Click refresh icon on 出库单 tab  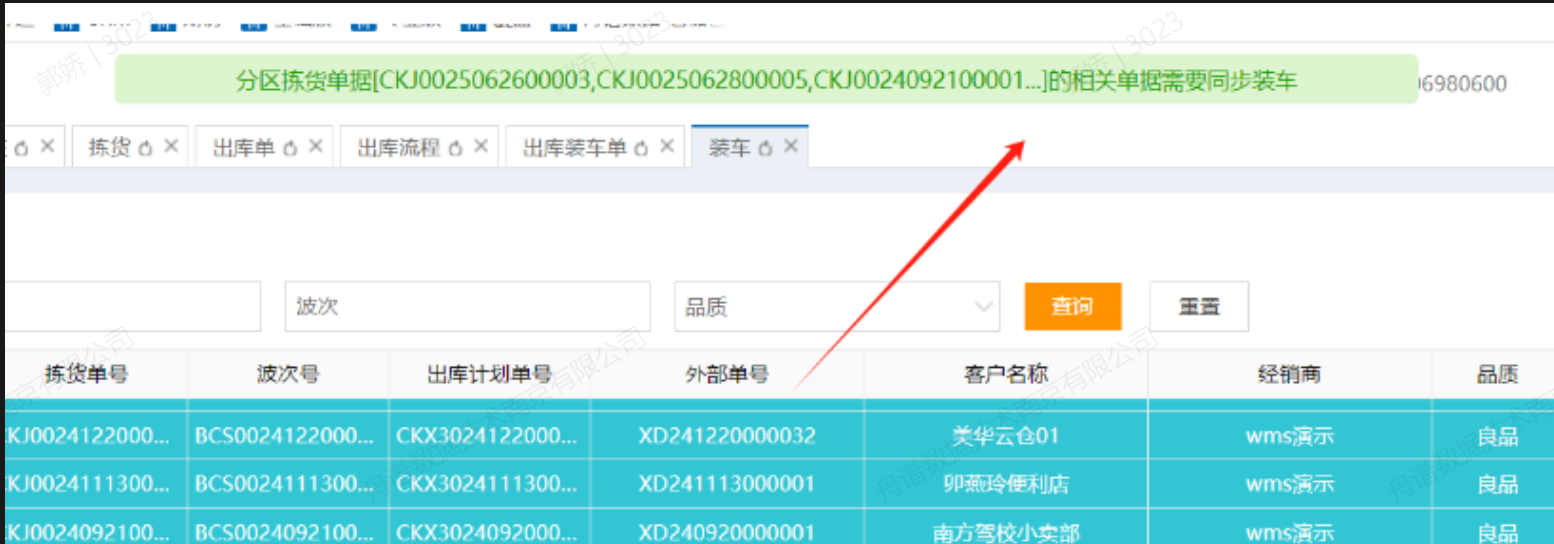(x=291, y=148)
